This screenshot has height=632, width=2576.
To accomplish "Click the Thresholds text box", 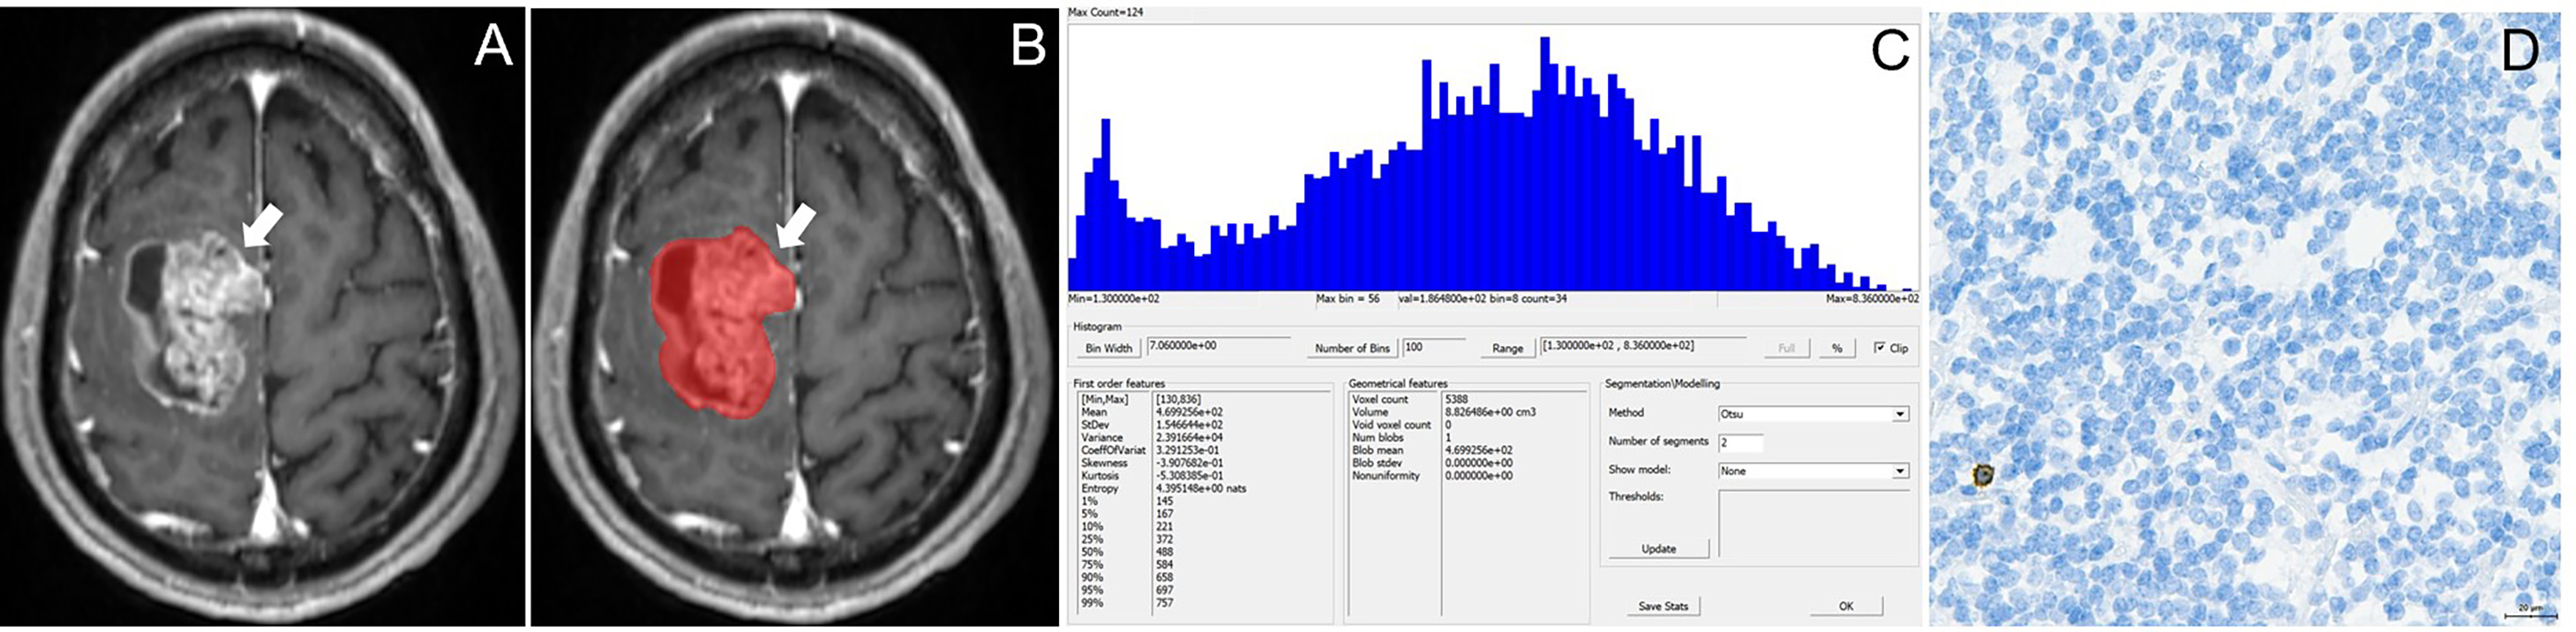I will [1812, 524].
